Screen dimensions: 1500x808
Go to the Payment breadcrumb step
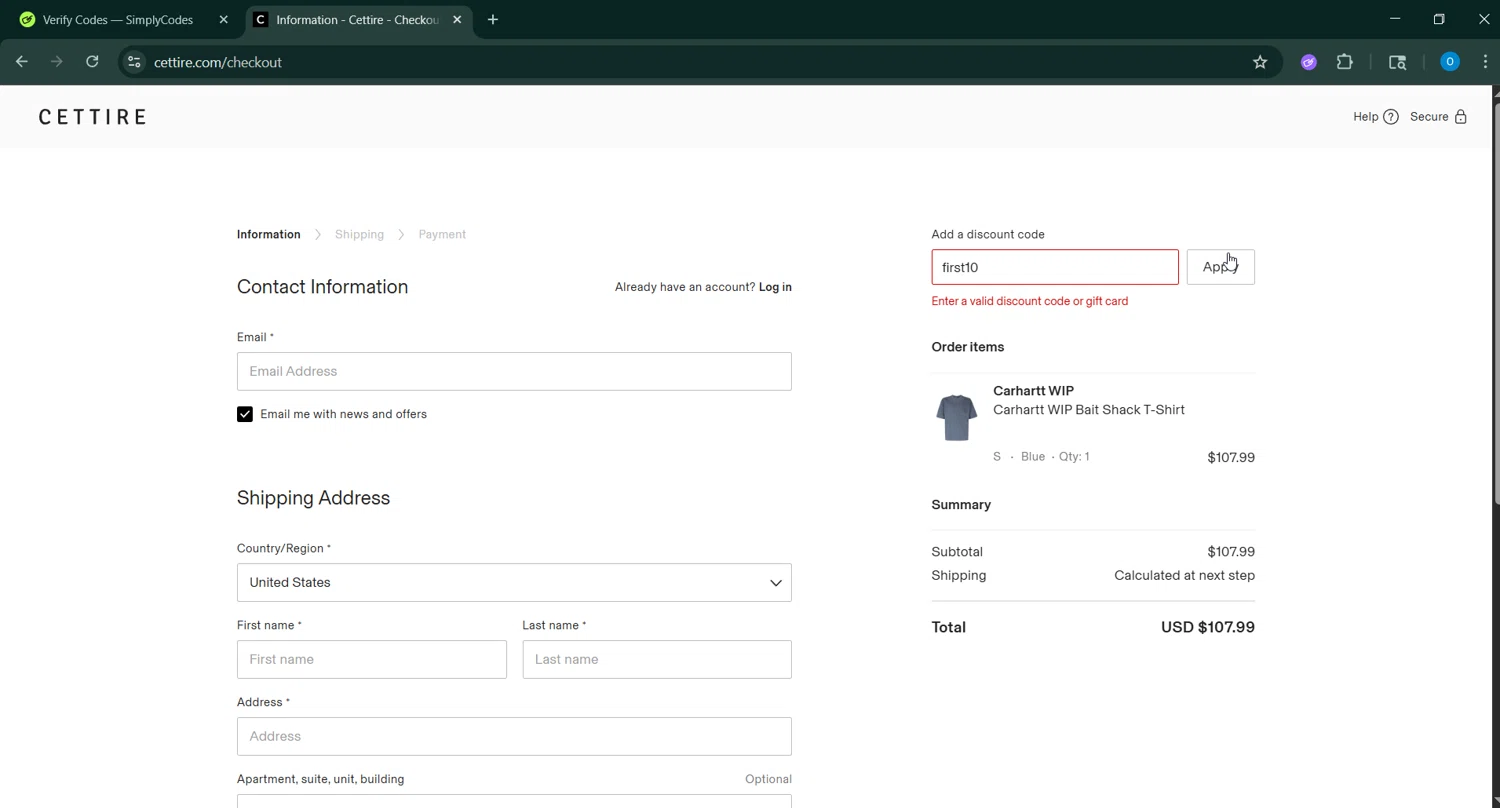(x=442, y=234)
